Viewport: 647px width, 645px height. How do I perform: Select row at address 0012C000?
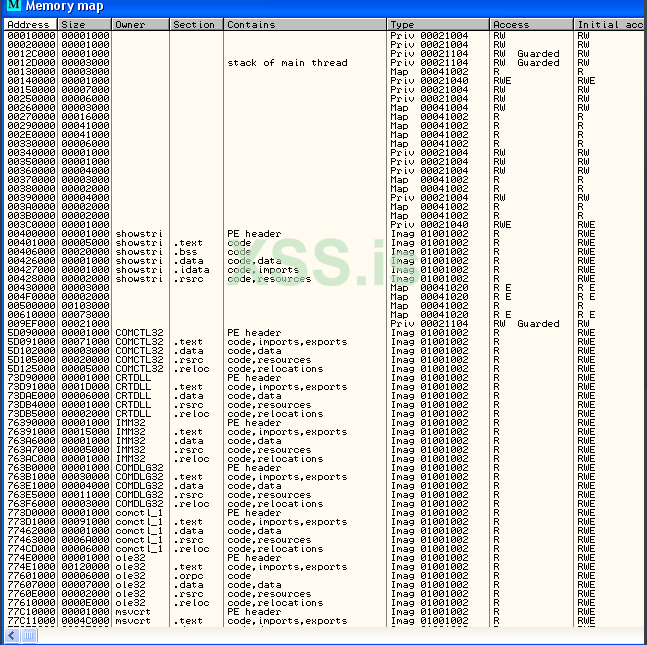[x=324, y=54]
